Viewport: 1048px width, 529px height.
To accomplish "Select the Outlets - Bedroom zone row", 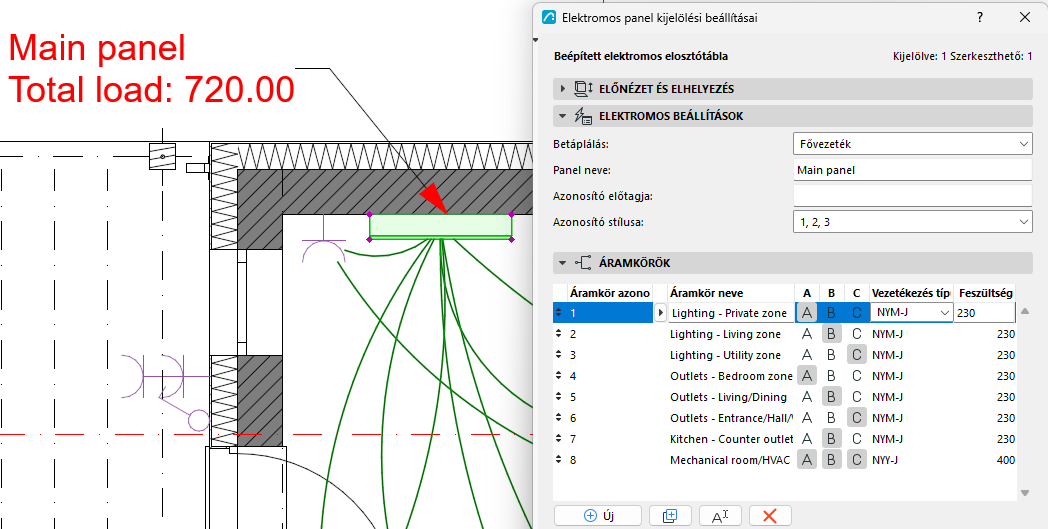I will tap(785, 376).
